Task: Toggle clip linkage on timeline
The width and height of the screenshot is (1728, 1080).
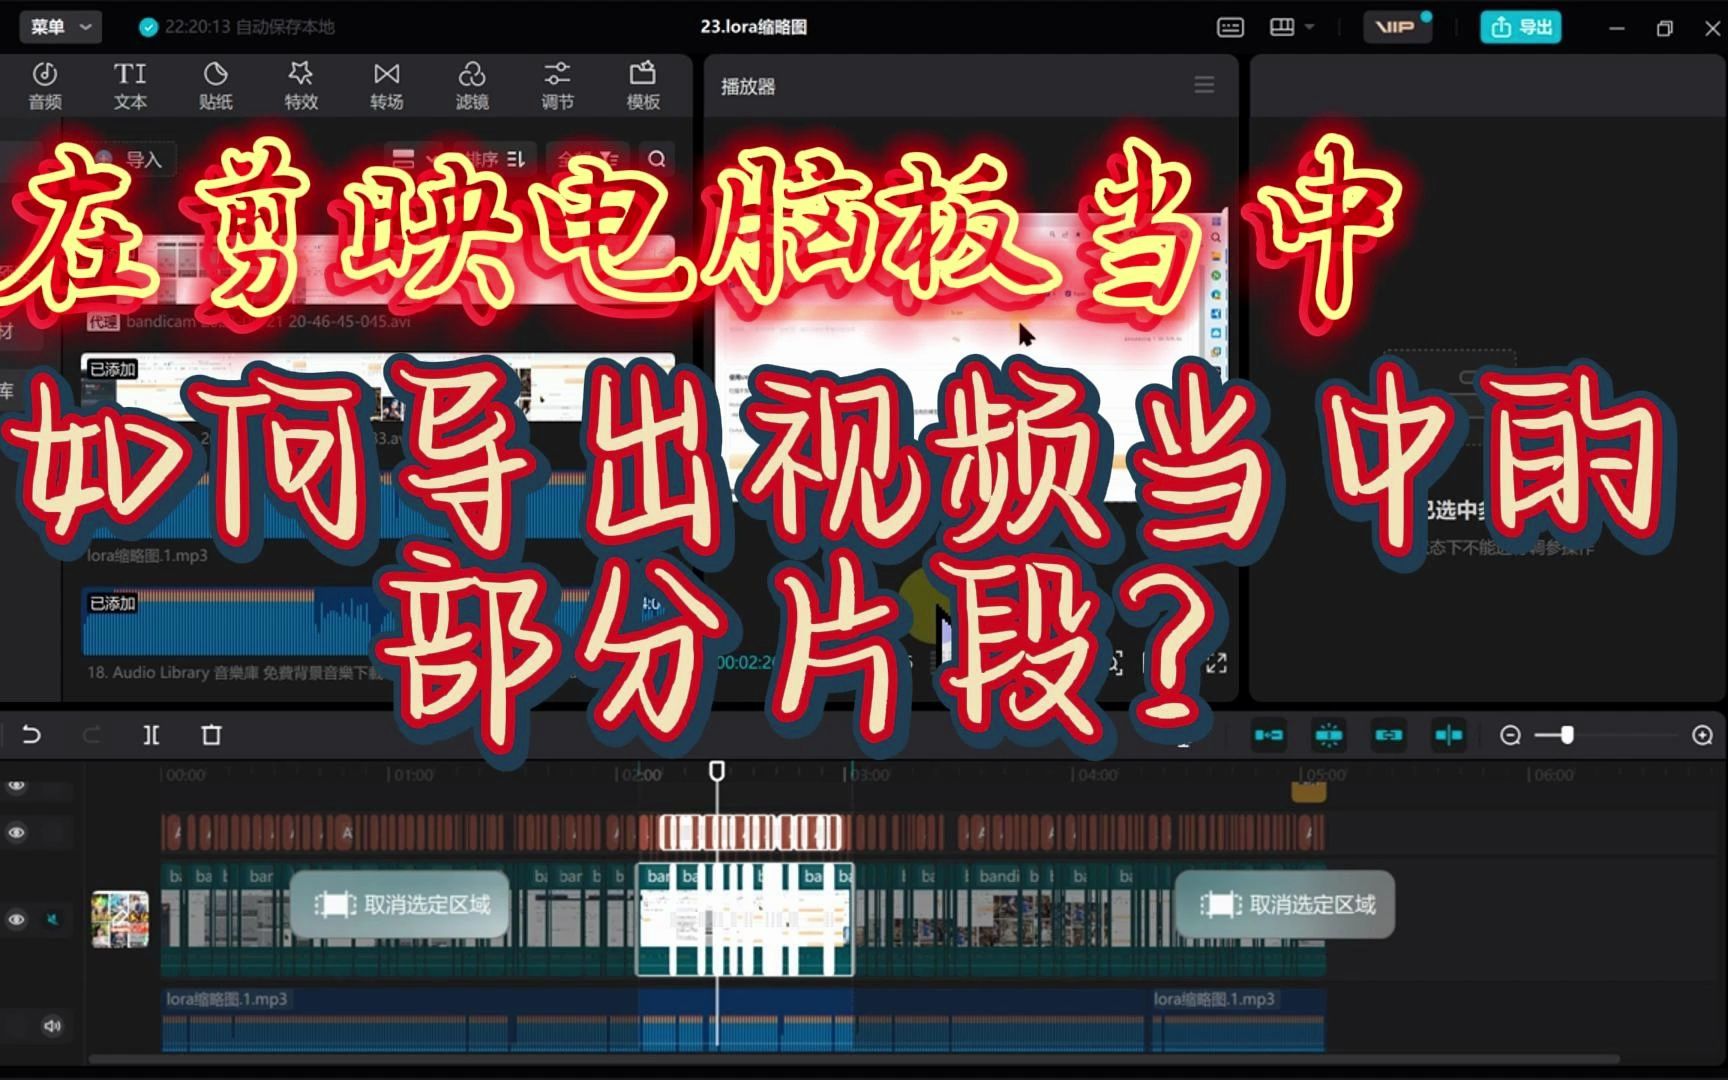Action: [x=1389, y=735]
